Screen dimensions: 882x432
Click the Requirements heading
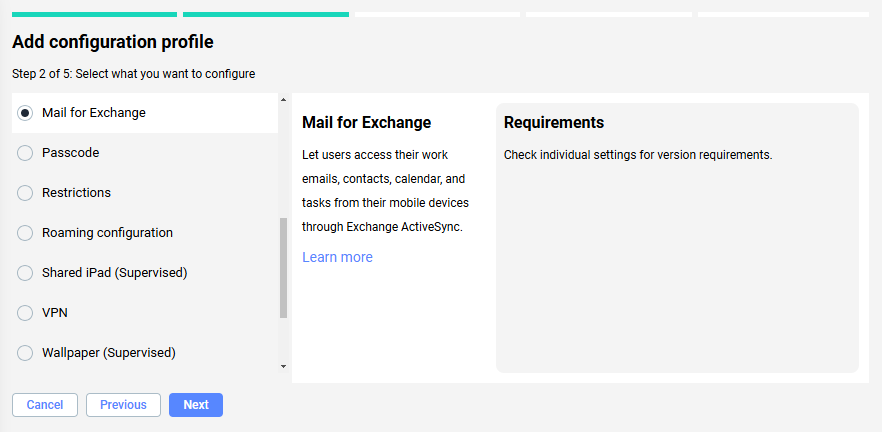(554, 123)
